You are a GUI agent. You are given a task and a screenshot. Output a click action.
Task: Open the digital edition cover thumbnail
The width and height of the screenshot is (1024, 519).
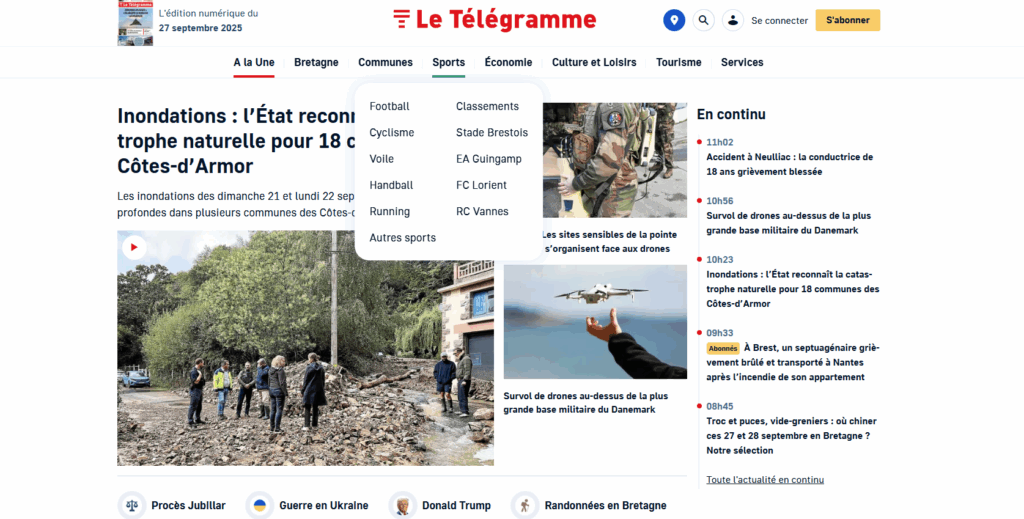pyautogui.click(x=135, y=23)
